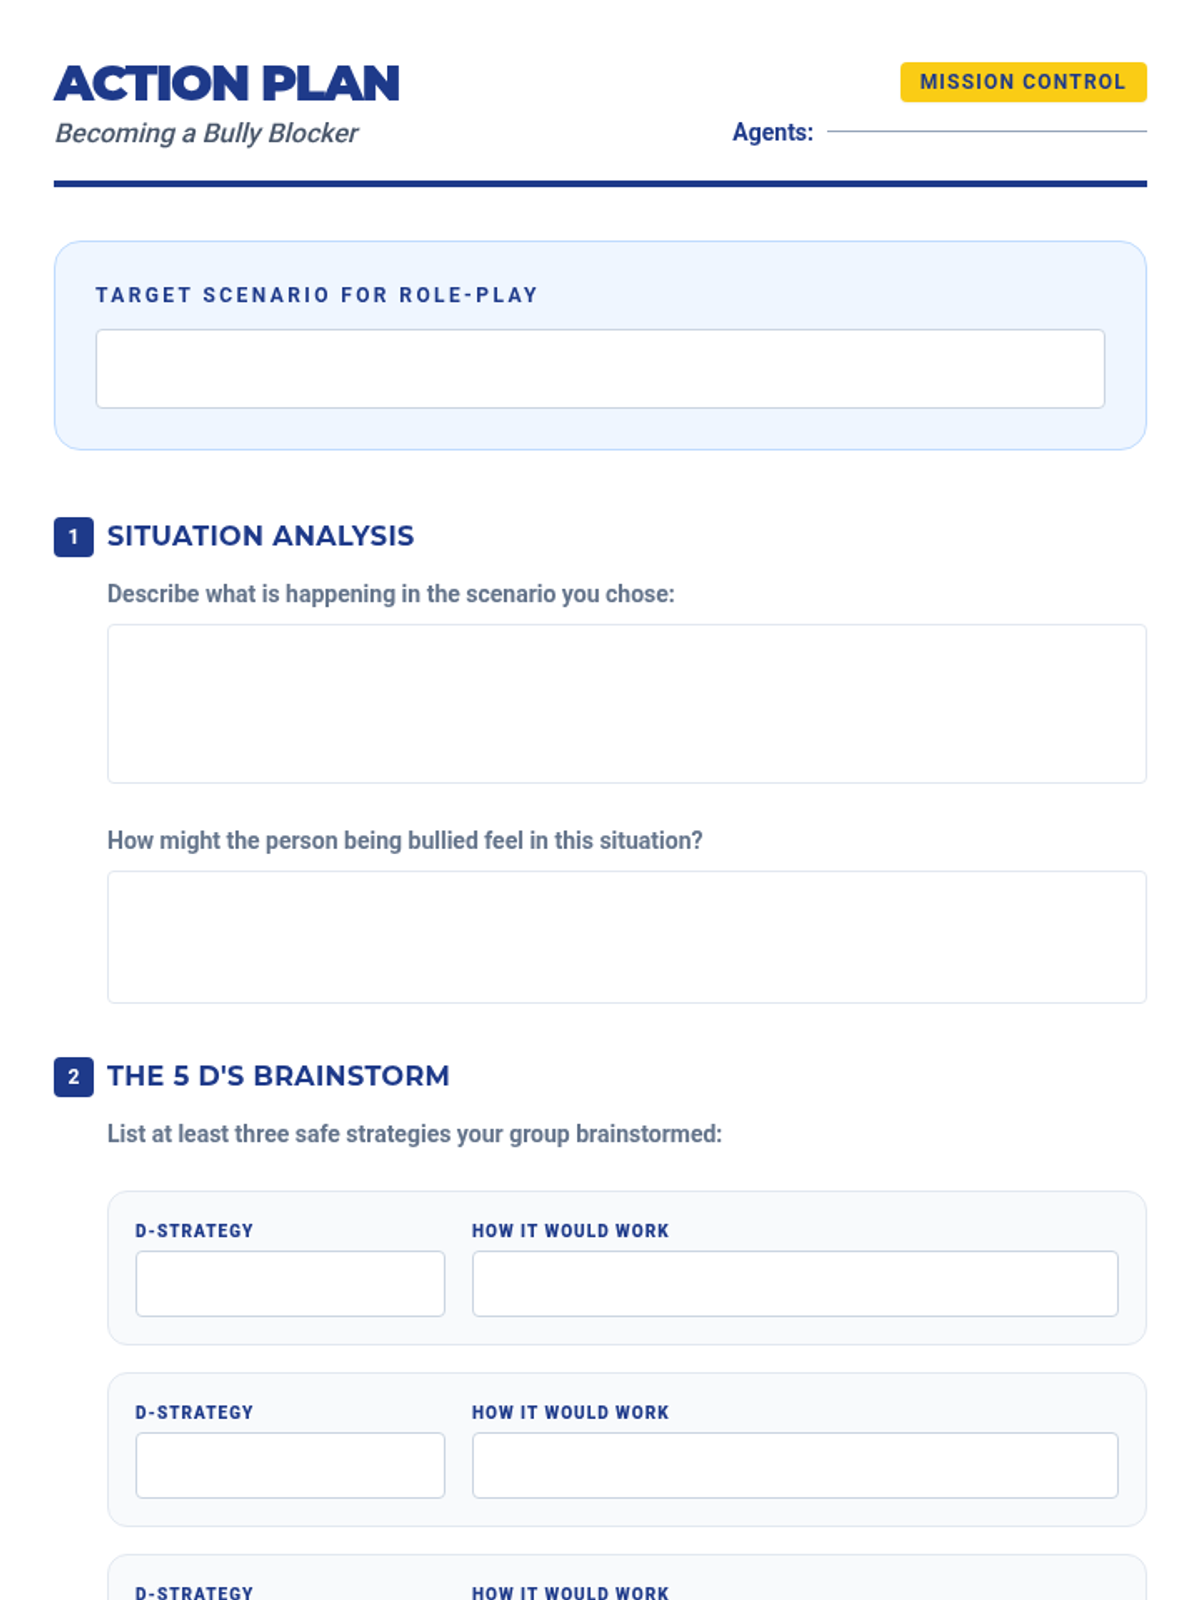Click the Agents: label text
The width and height of the screenshot is (1200, 1600).
(x=772, y=132)
